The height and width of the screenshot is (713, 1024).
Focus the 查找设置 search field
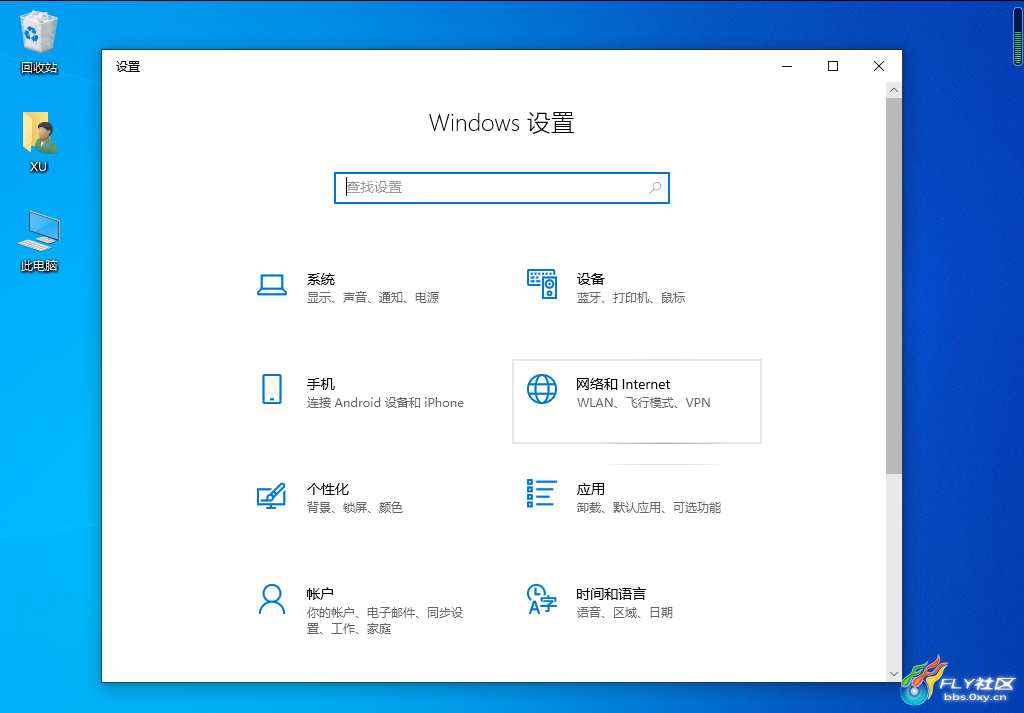(502, 188)
